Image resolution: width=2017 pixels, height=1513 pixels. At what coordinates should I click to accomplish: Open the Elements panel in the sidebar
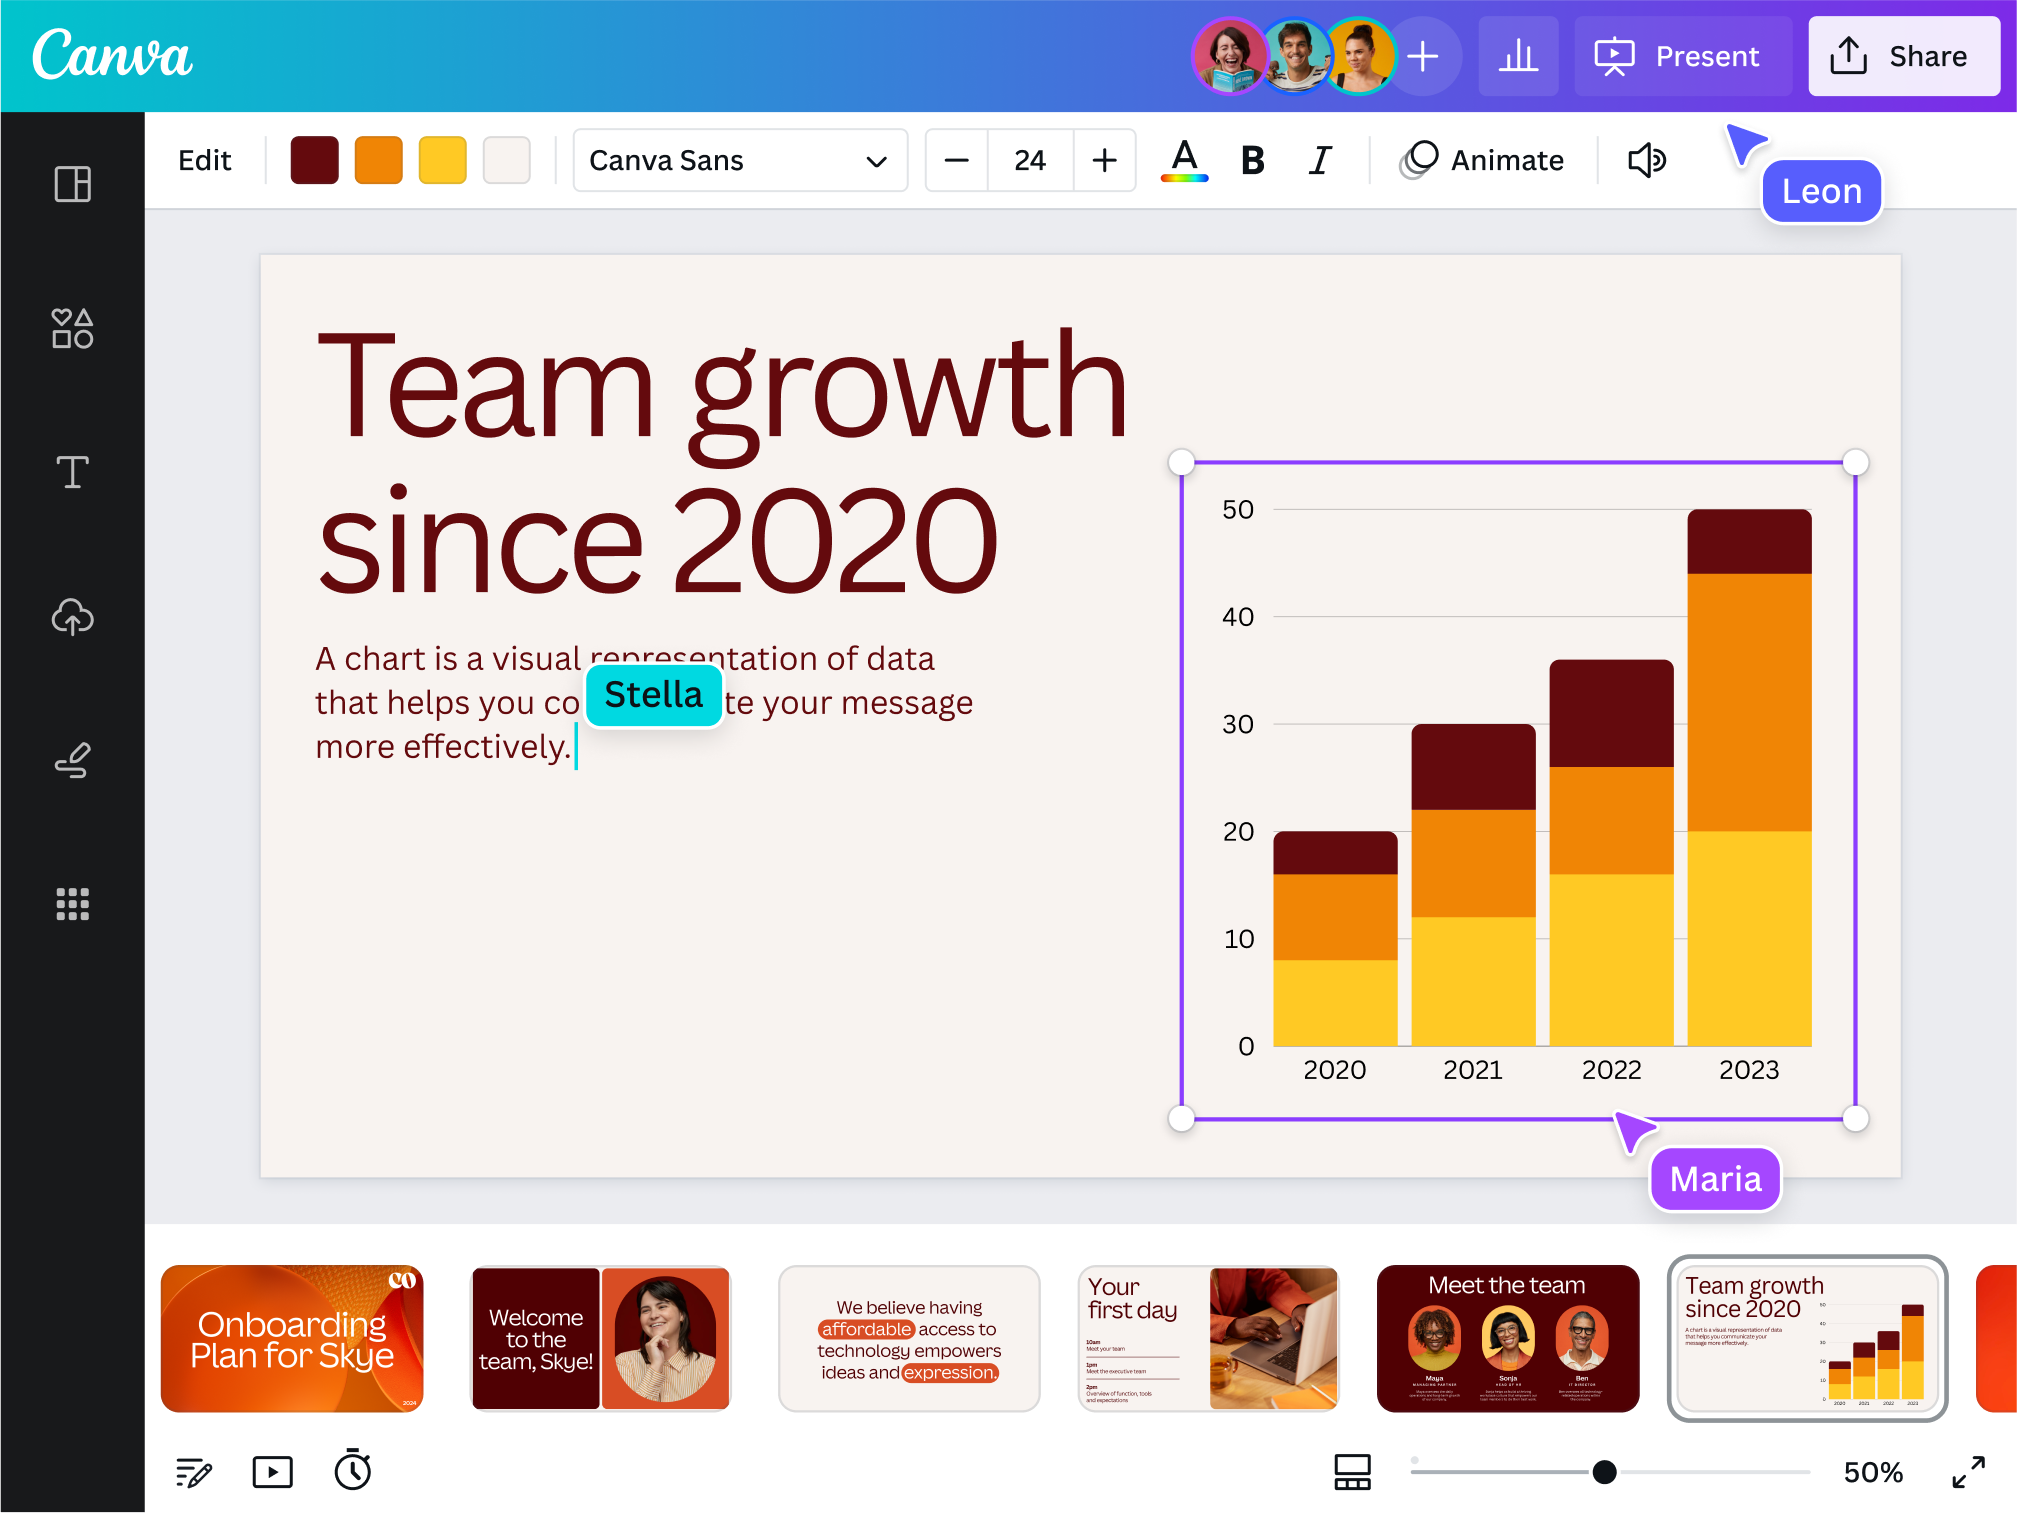[x=71, y=329]
